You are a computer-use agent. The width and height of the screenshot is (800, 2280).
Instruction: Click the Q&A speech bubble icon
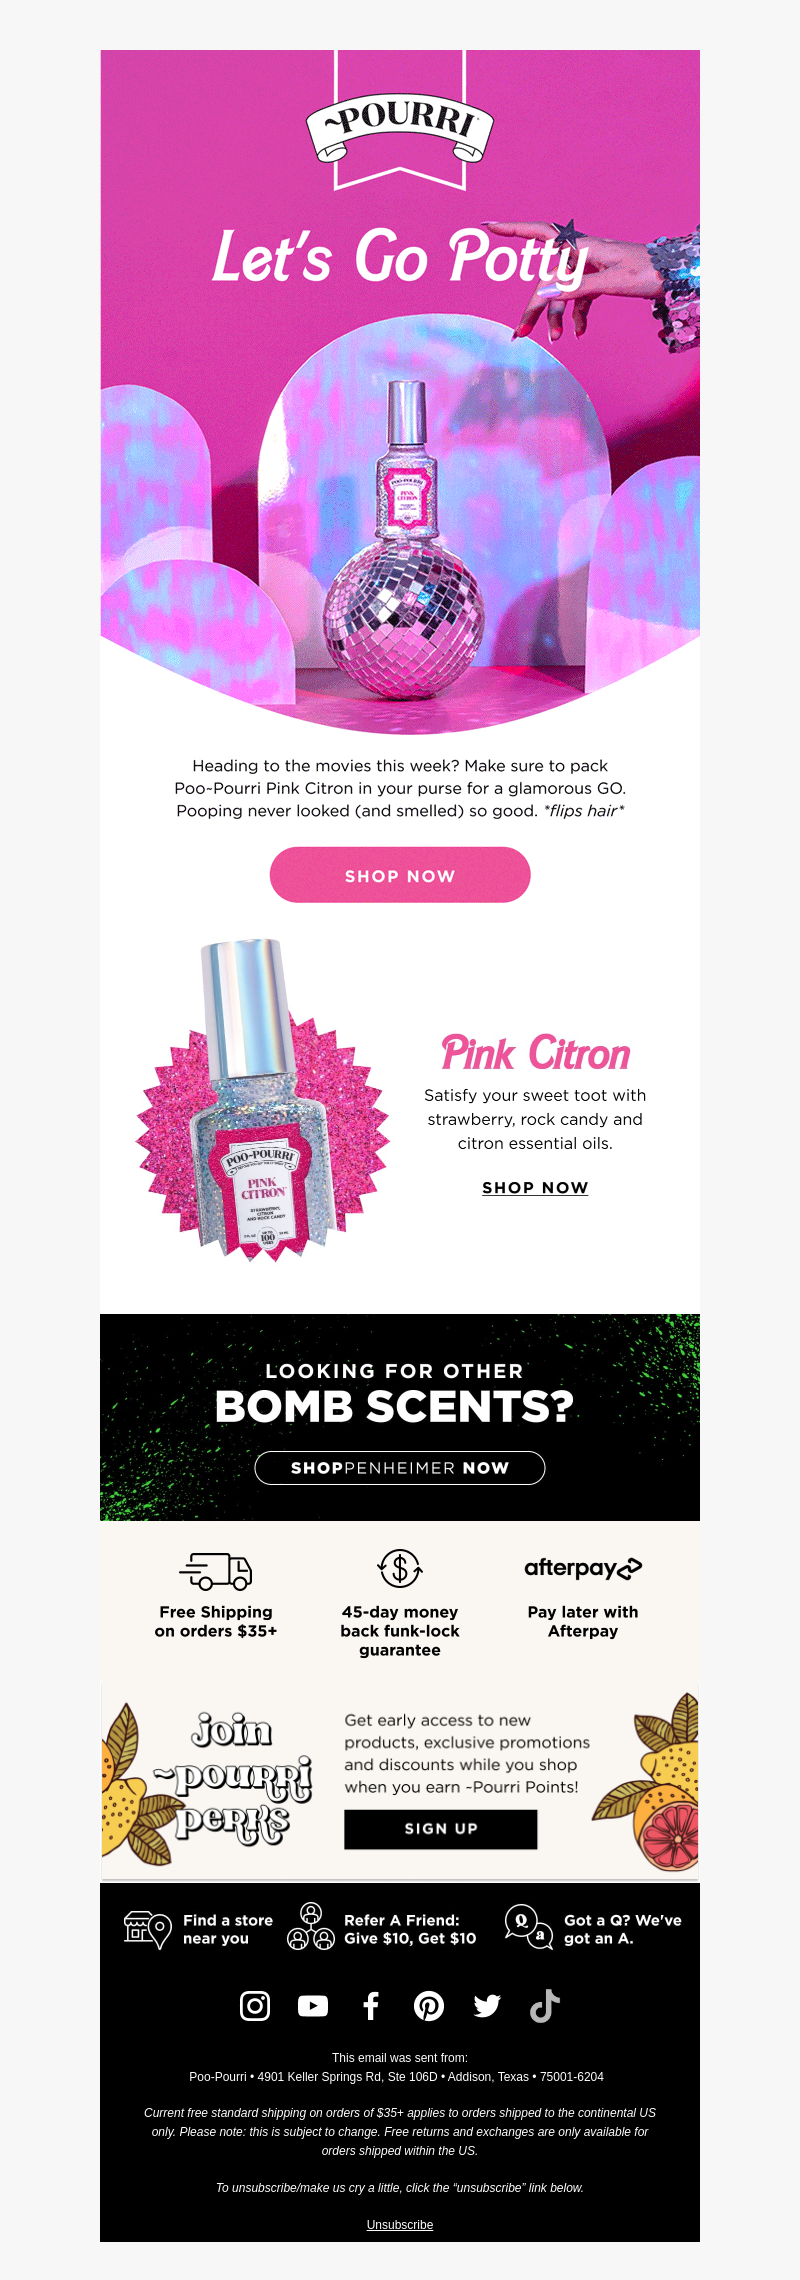529,1927
